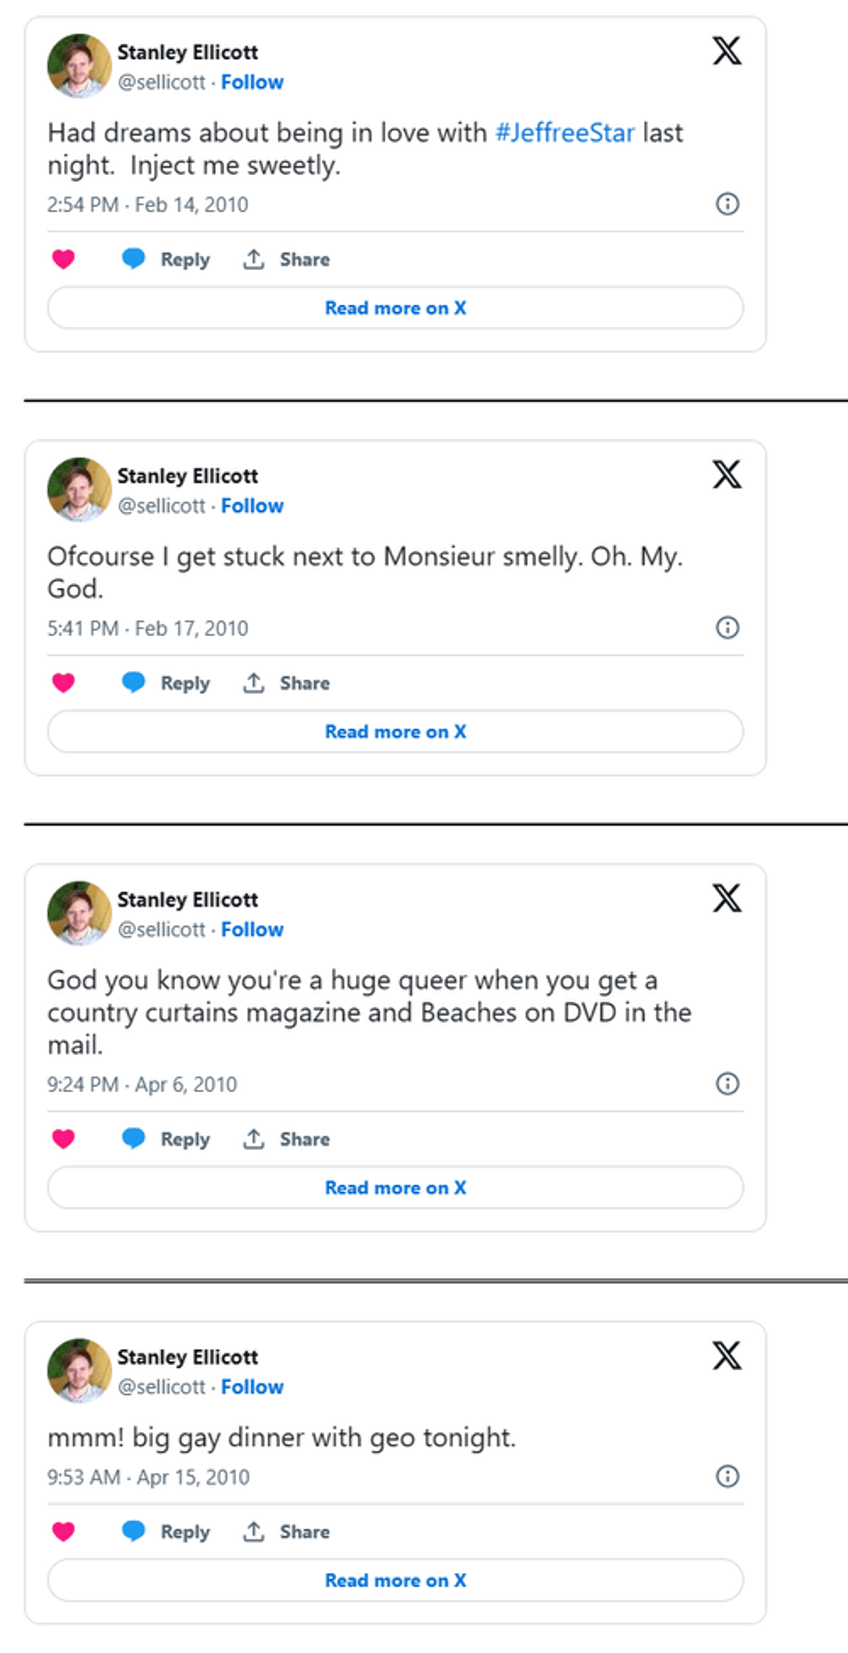
Task: Click Read more on X under Feb 17 tweet
Action: pyautogui.click(x=395, y=732)
